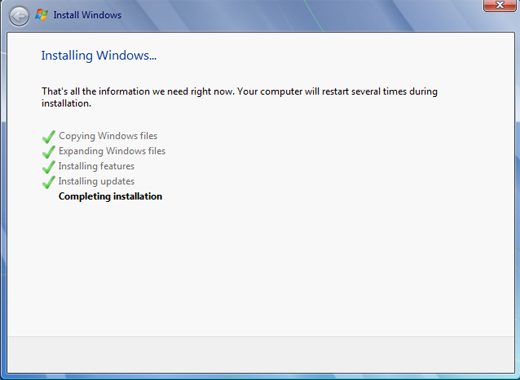Click the 'Install Windows' title text
Viewport: 520px width, 380px height.
[x=87, y=15]
